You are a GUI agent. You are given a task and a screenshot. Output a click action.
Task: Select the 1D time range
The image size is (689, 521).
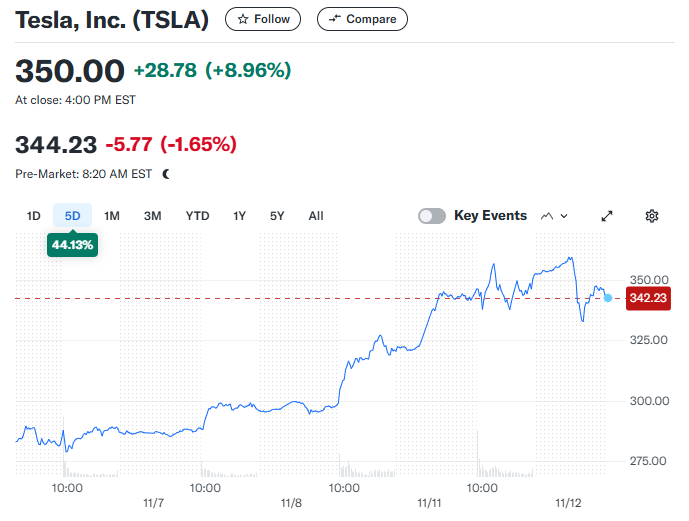pyautogui.click(x=33, y=216)
